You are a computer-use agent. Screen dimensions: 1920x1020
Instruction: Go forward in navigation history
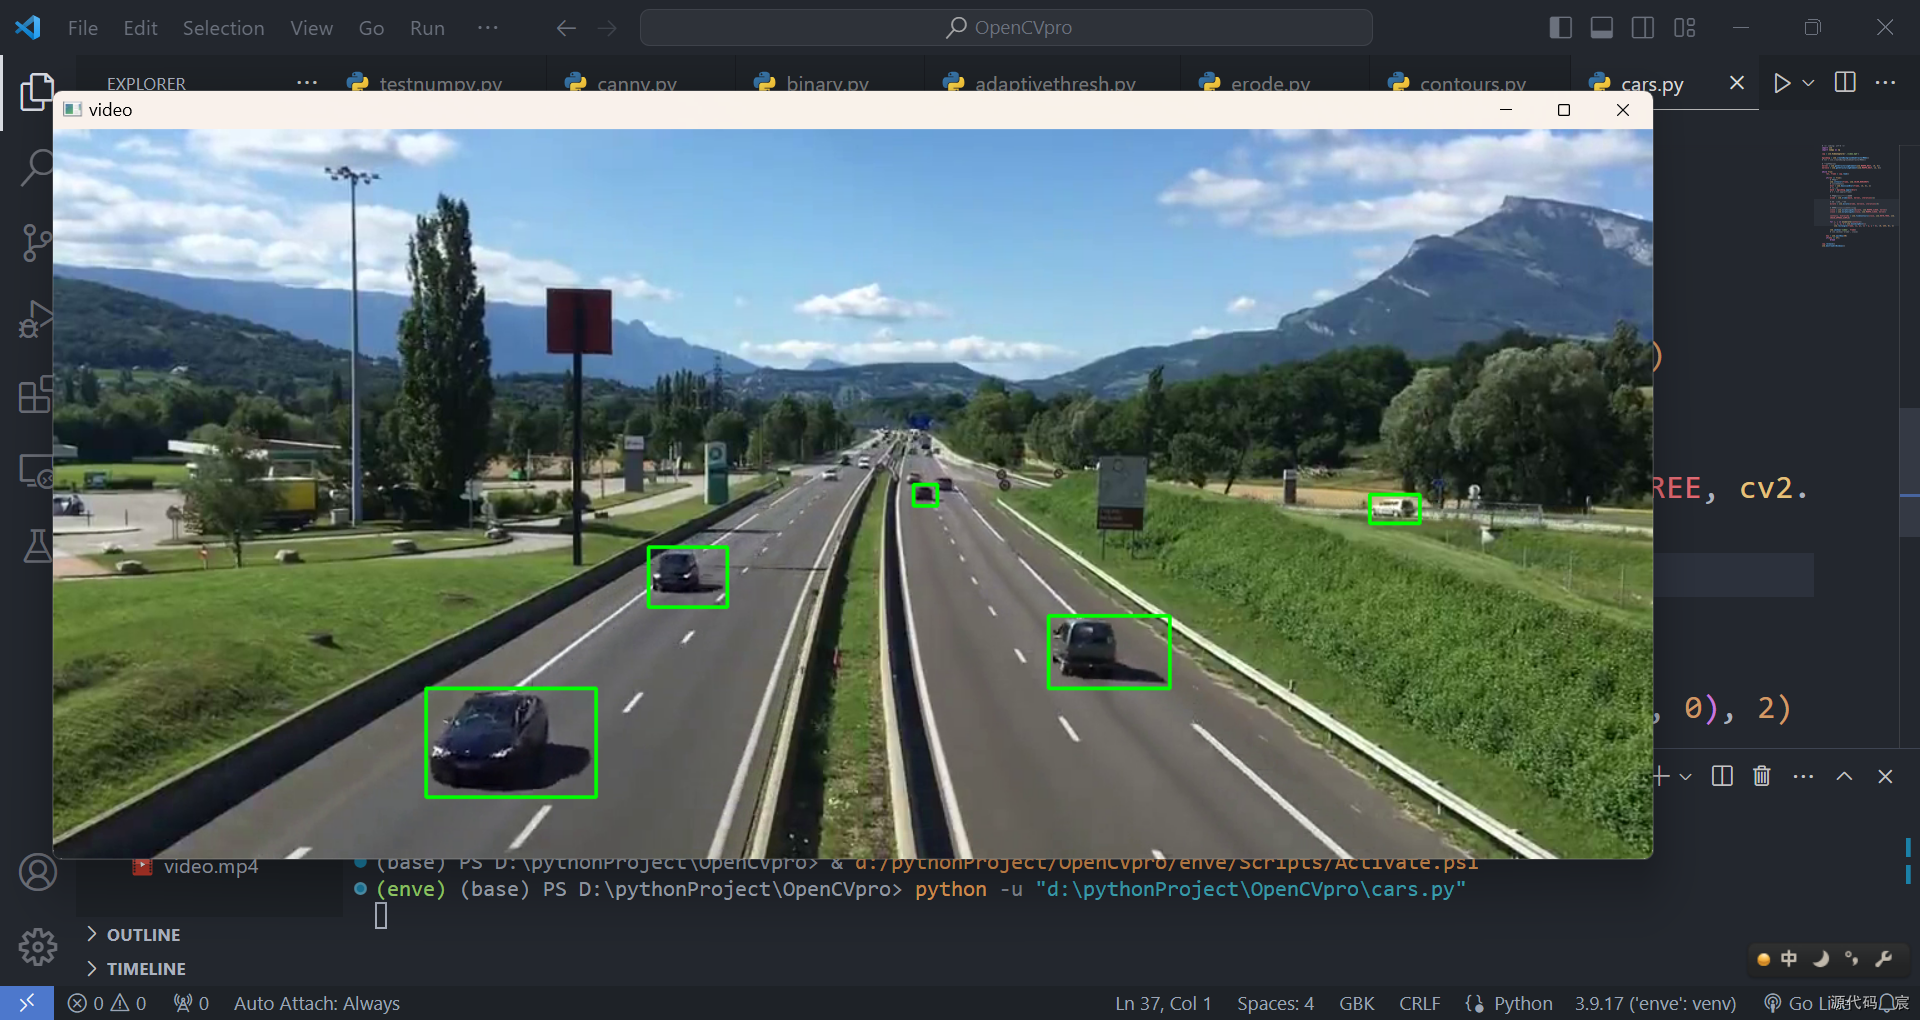click(607, 28)
